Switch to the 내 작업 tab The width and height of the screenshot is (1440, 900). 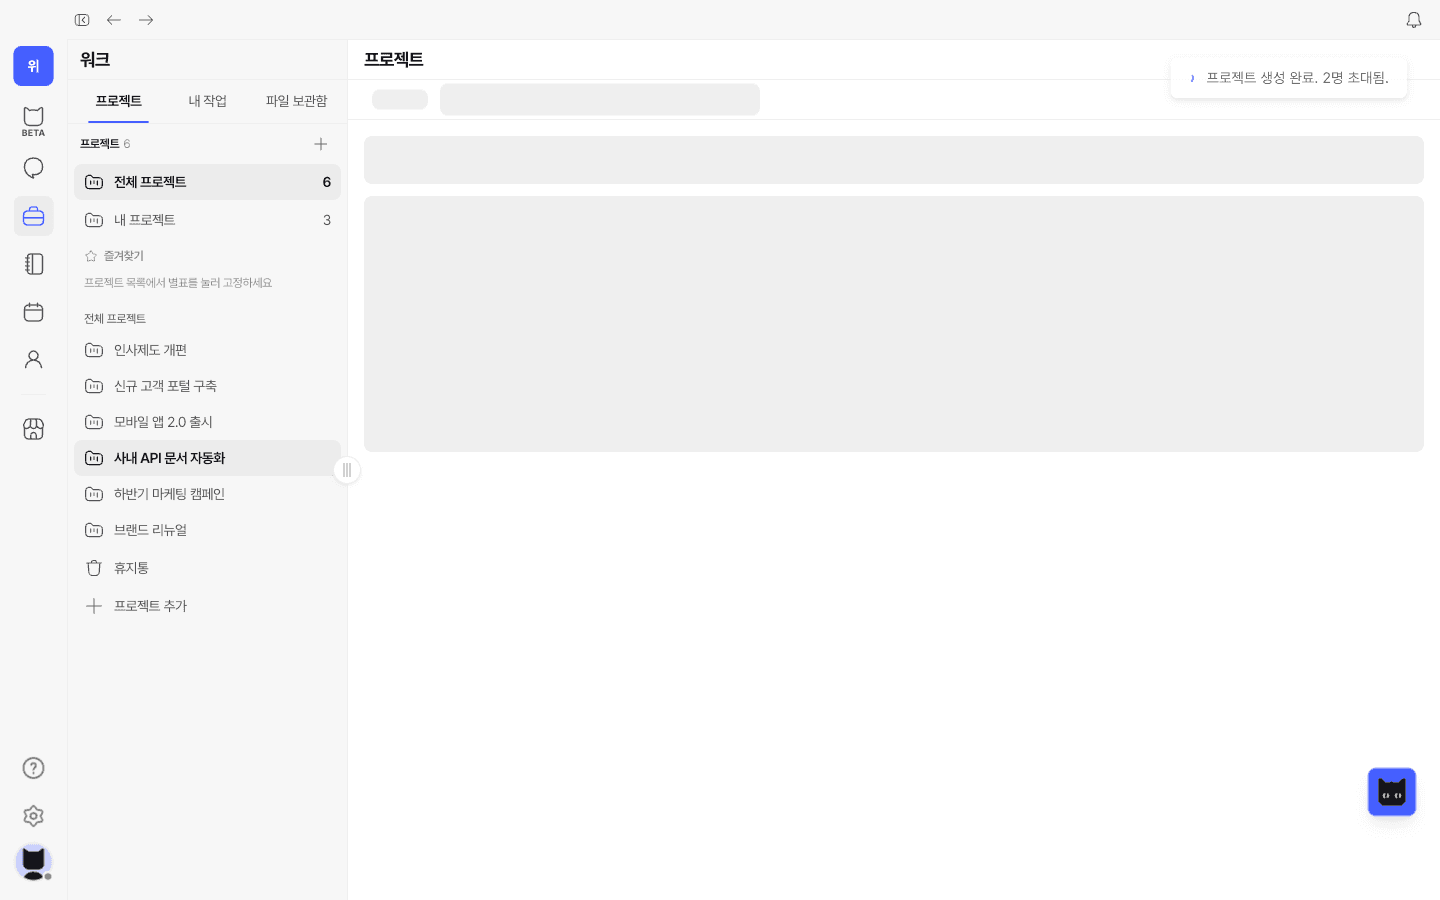click(x=207, y=101)
